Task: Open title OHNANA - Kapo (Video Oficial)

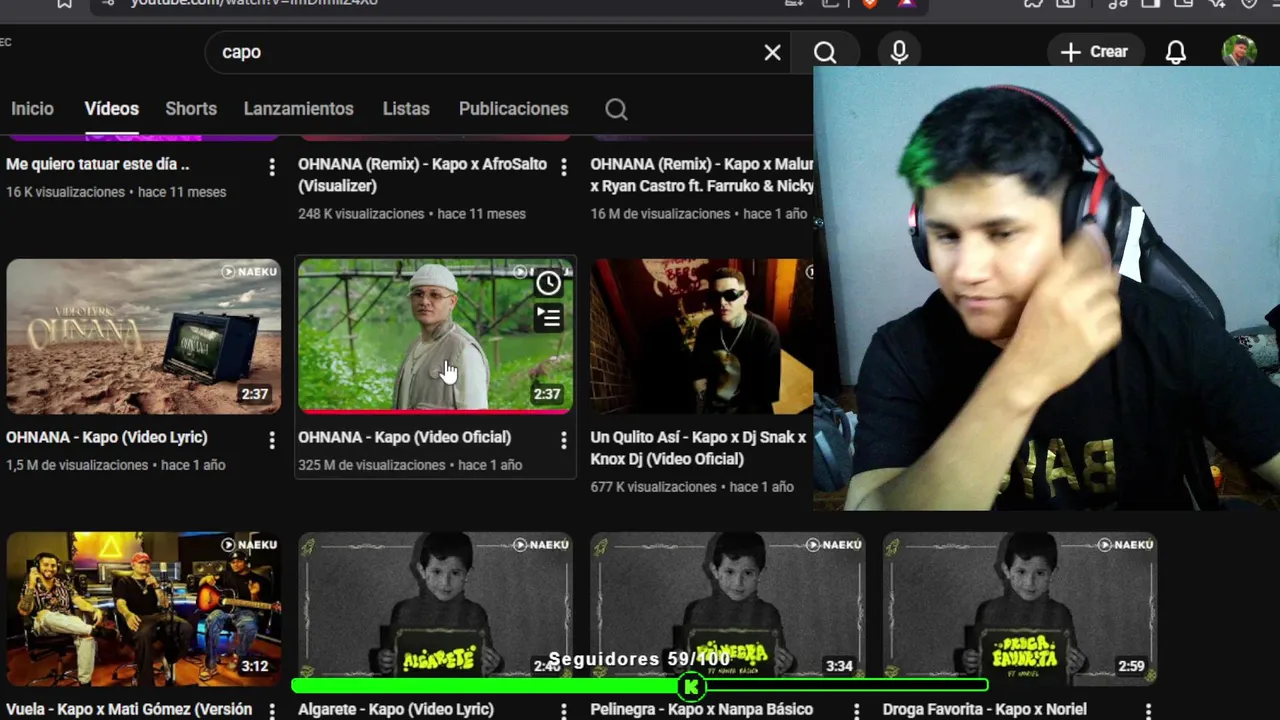Action: 404,437
